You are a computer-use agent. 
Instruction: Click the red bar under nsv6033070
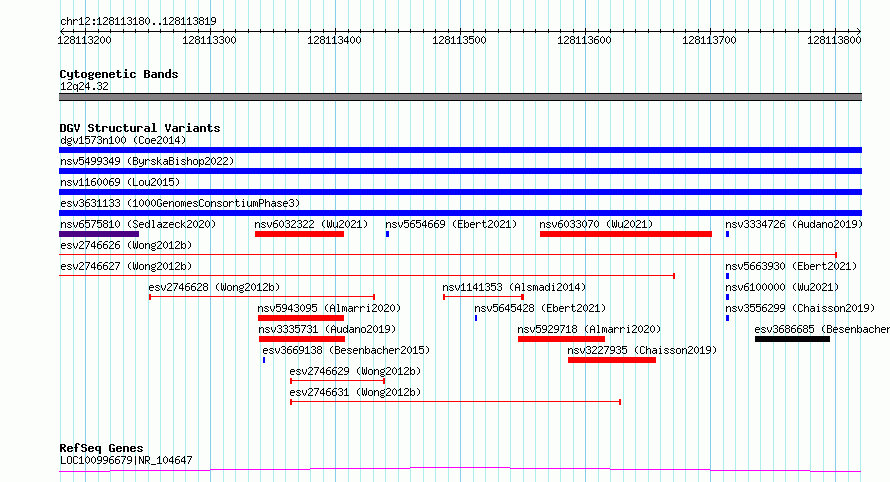(625, 234)
